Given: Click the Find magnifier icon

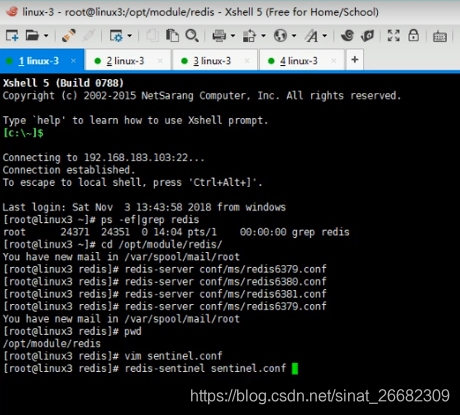Looking at the screenshot, I should click(192, 35).
